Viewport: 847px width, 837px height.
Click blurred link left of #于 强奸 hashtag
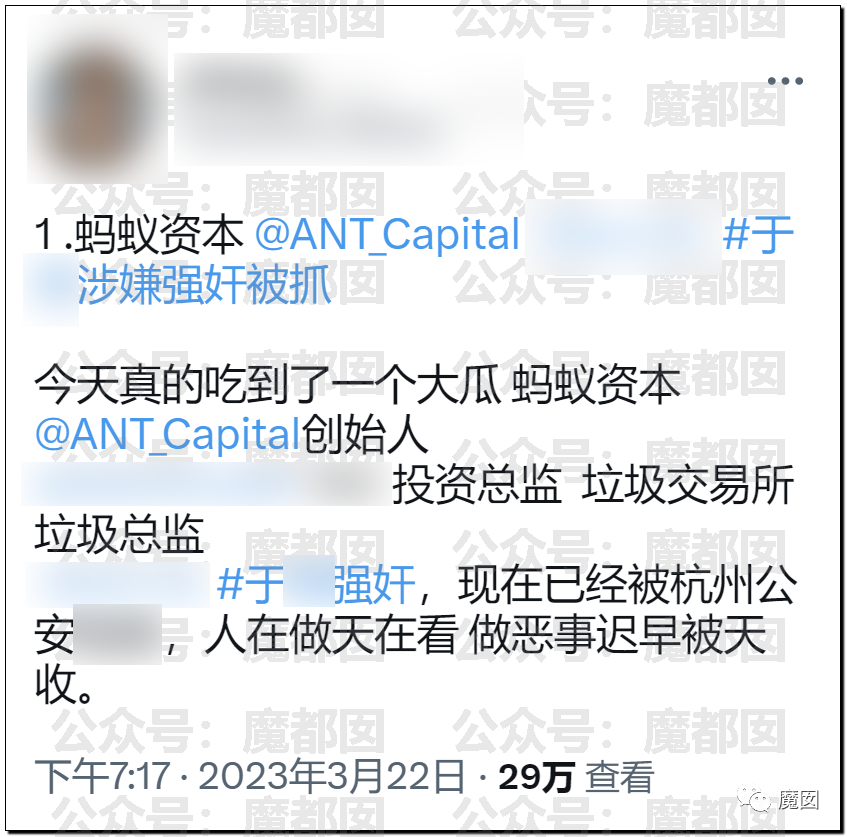[x=117, y=584]
